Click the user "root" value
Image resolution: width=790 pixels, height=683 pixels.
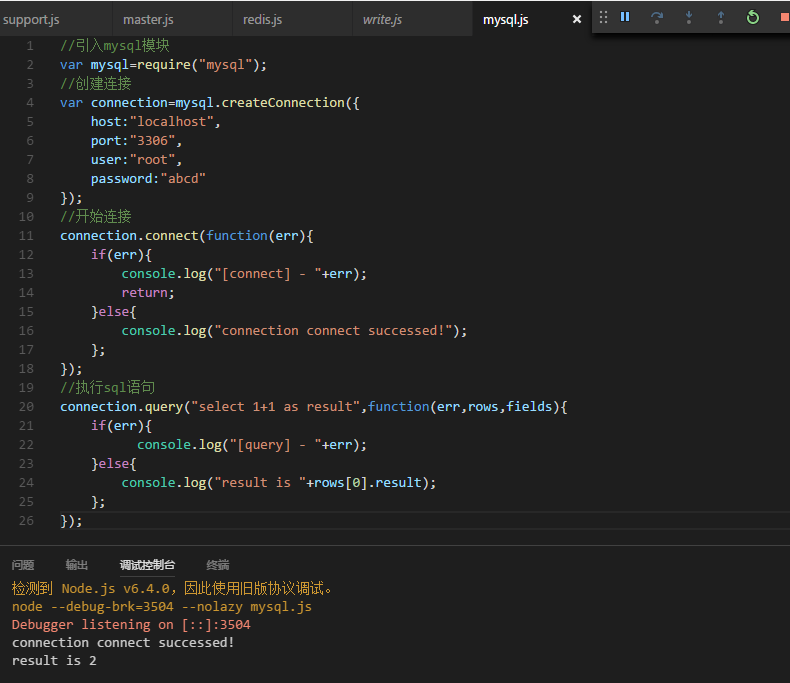tap(152, 160)
